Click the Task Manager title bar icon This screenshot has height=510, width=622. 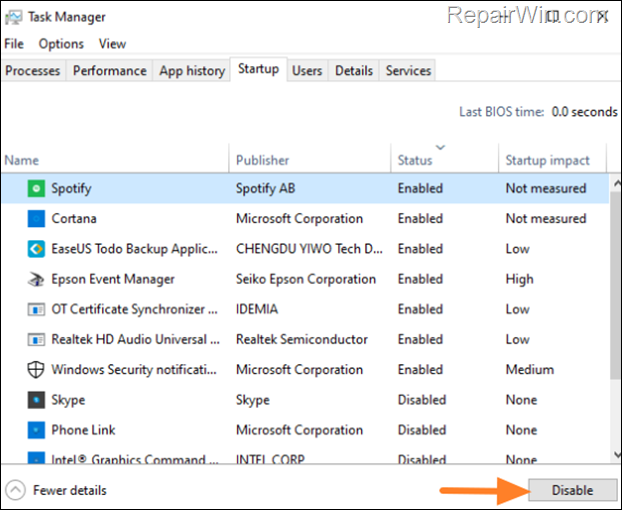click(13, 17)
